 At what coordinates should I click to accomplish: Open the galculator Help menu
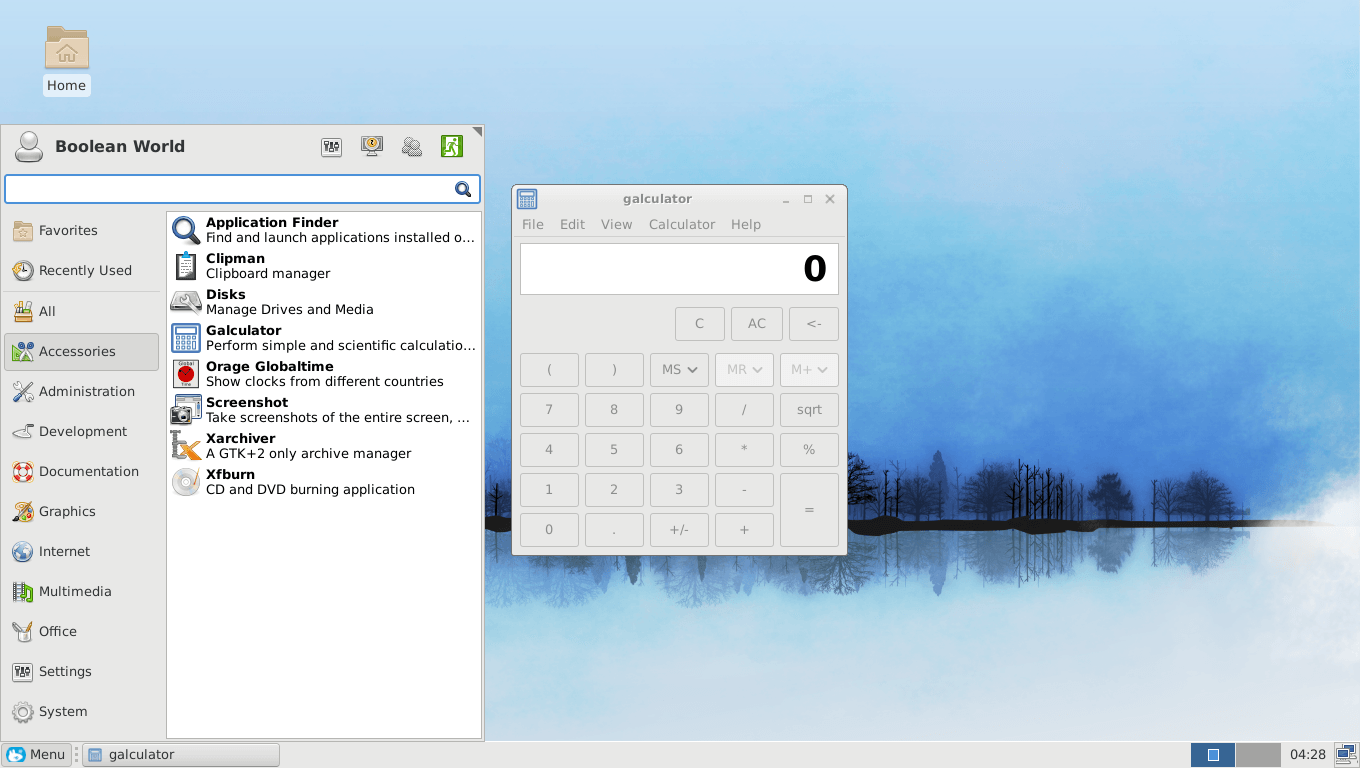[746, 225]
